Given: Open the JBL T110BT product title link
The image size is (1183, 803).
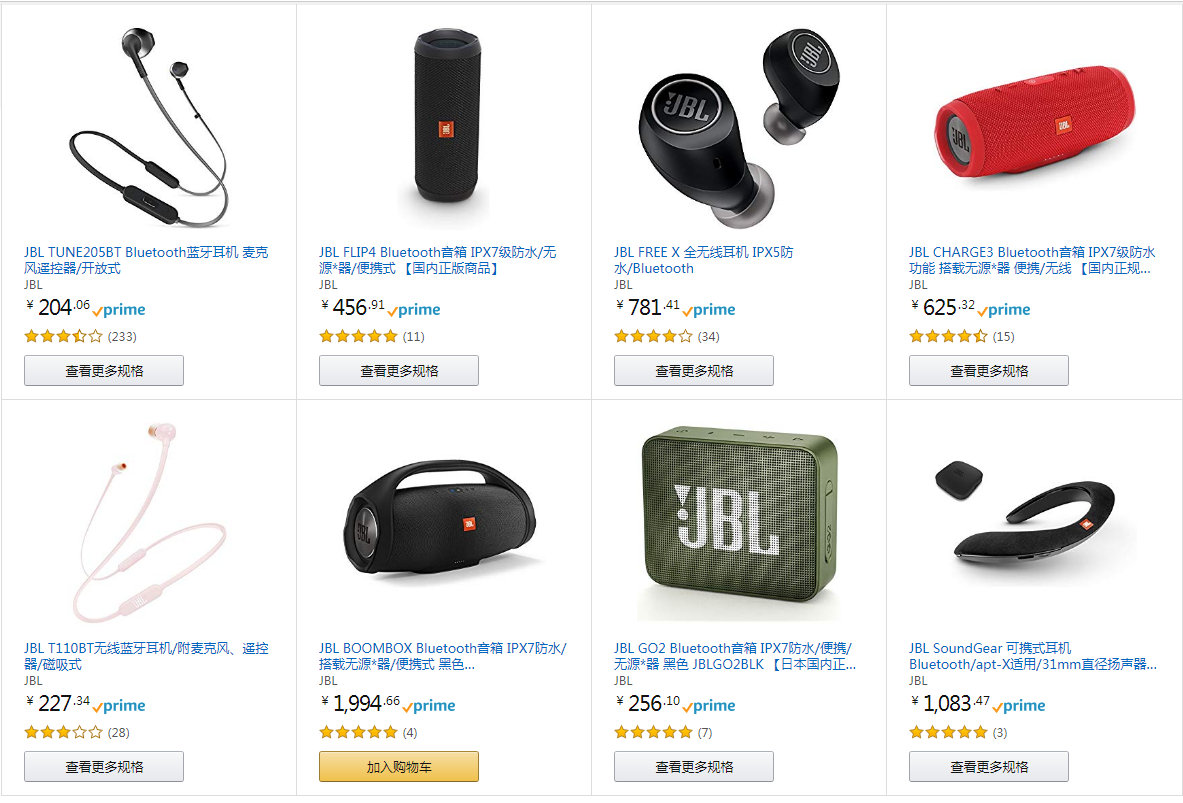Looking at the screenshot, I should [146, 656].
